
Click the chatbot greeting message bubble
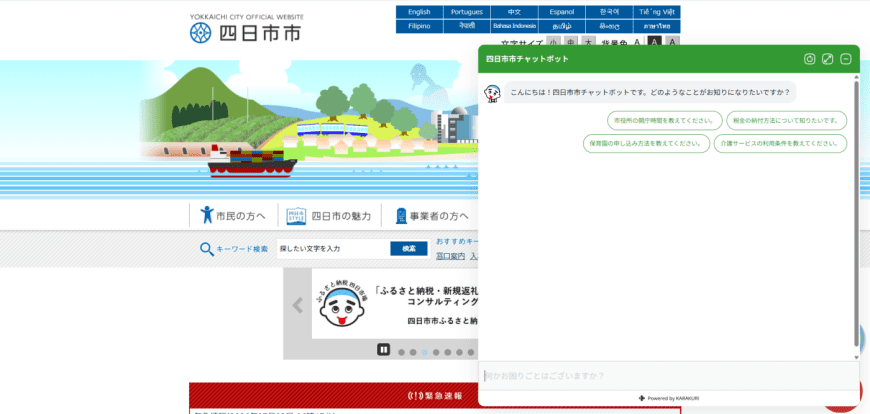[650, 92]
